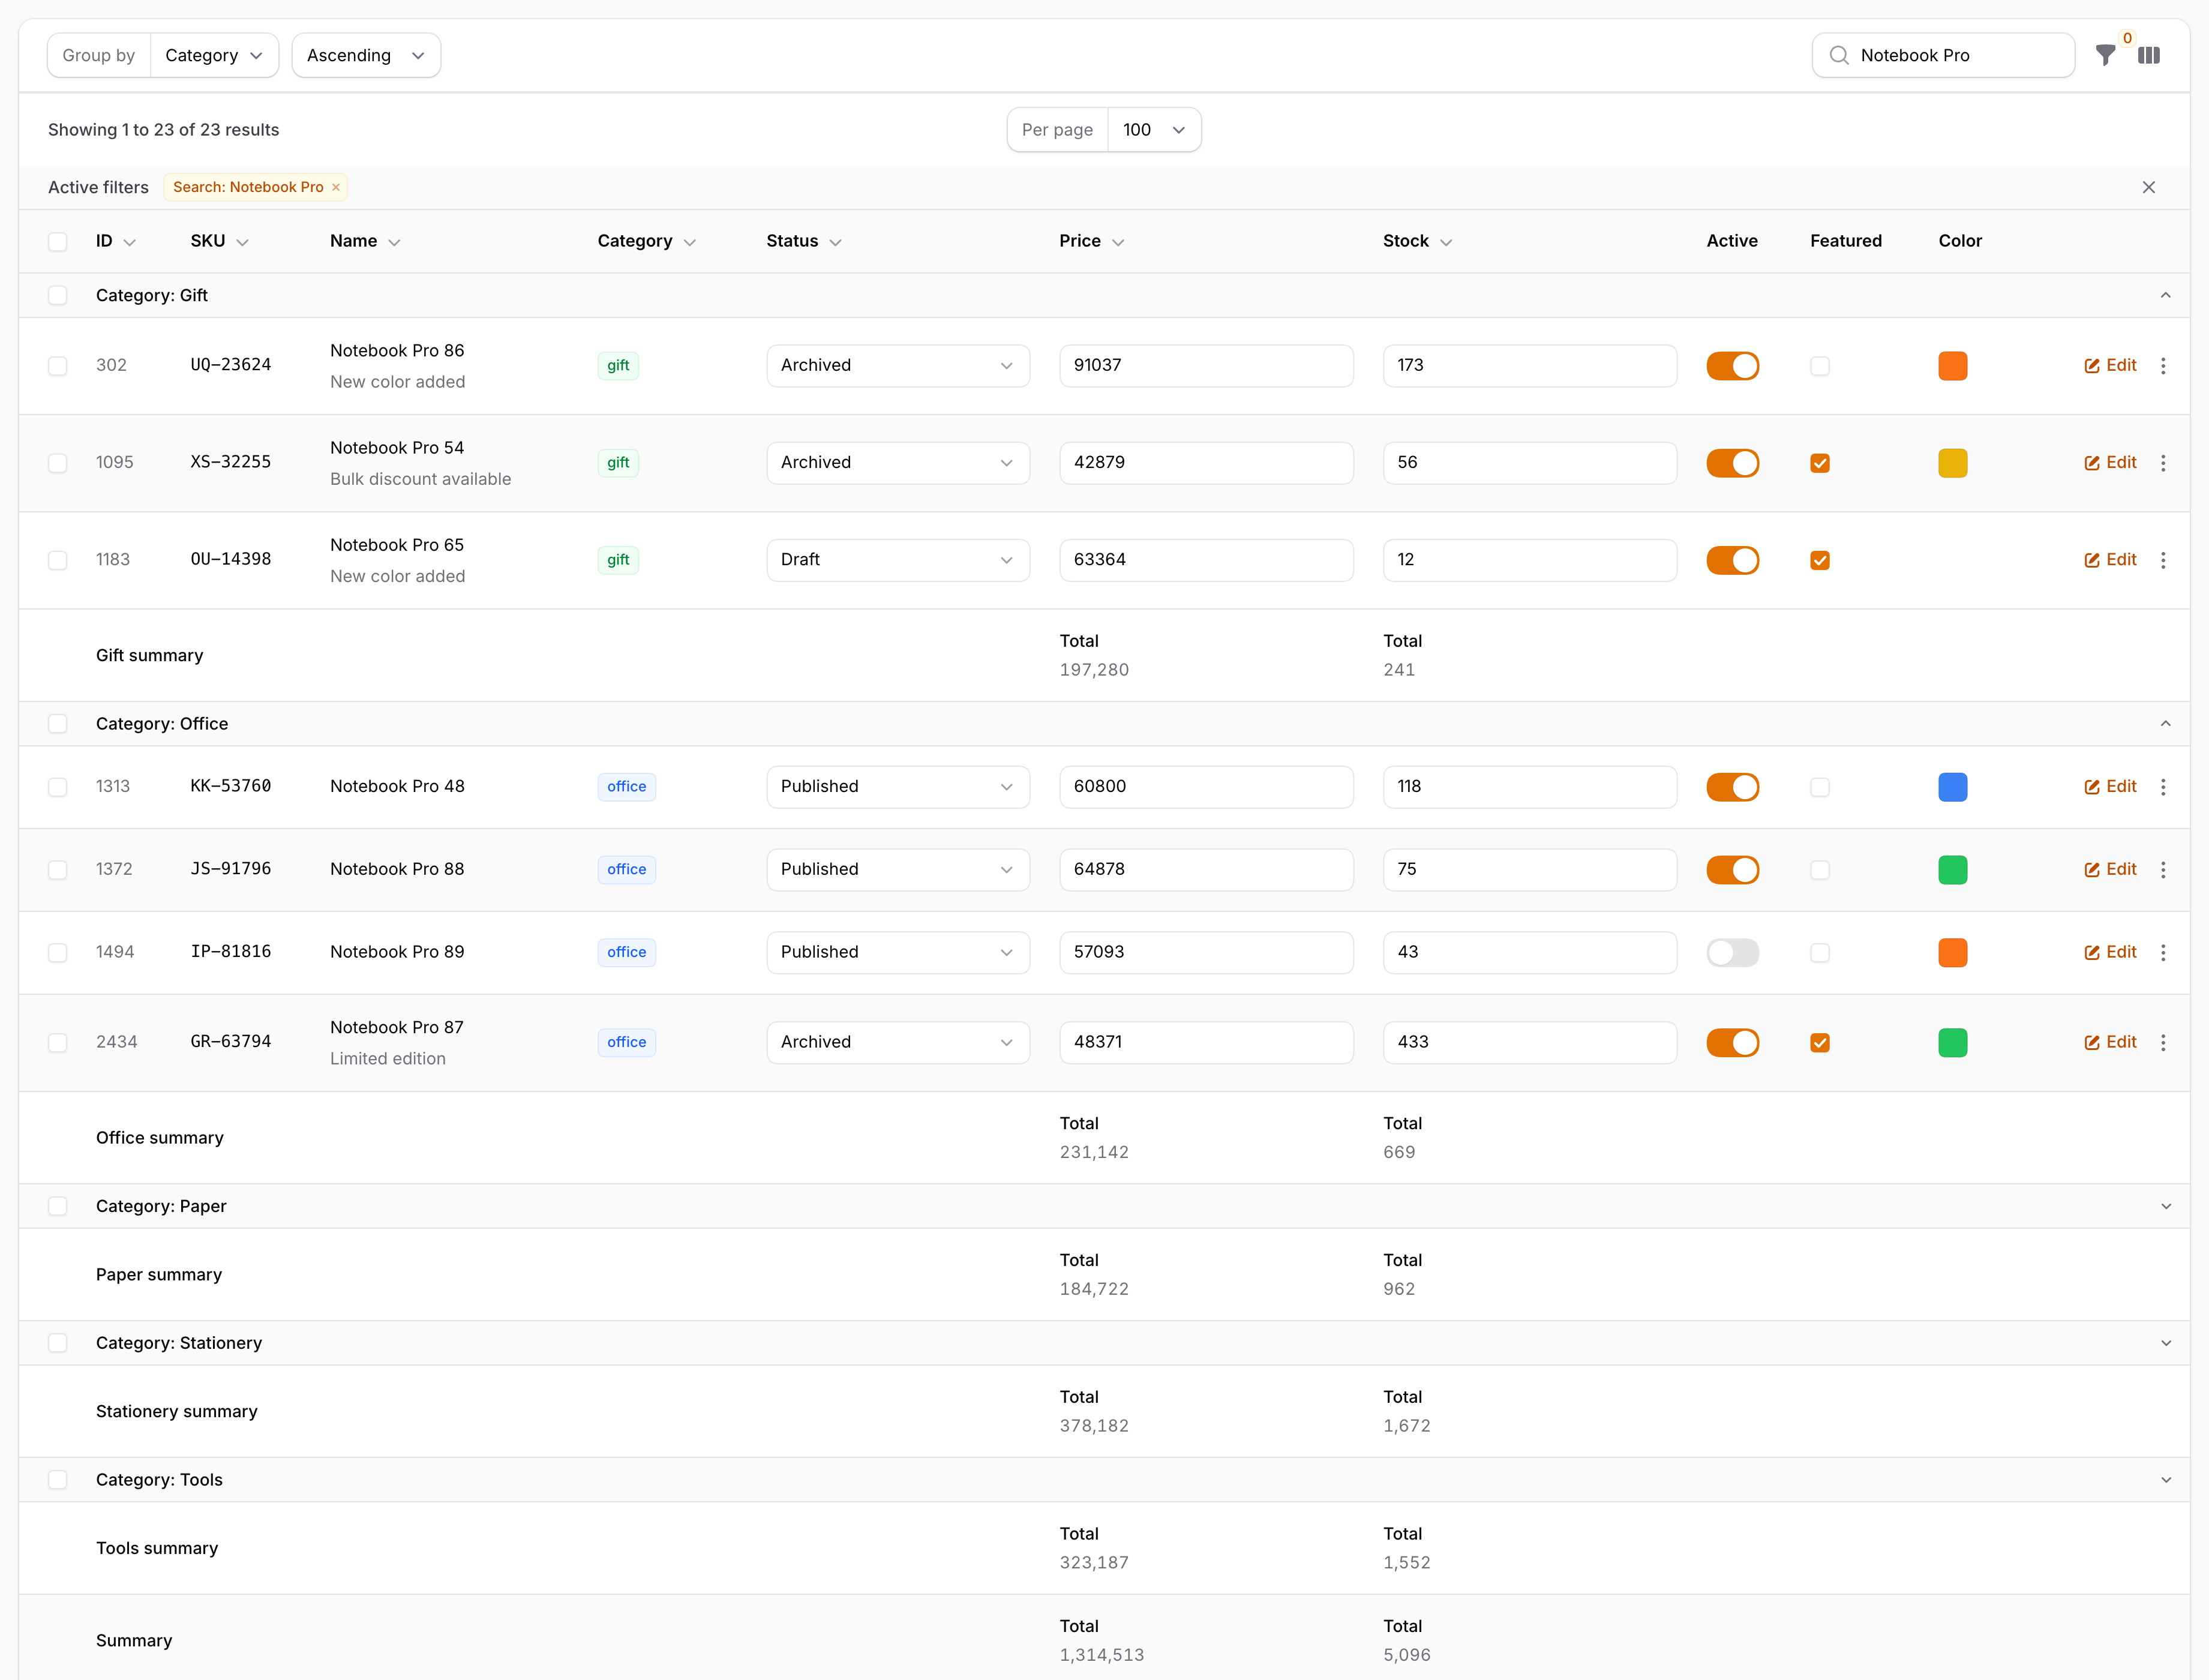
Task: Sort by the SKU column
Action: click(x=219, y=241)
